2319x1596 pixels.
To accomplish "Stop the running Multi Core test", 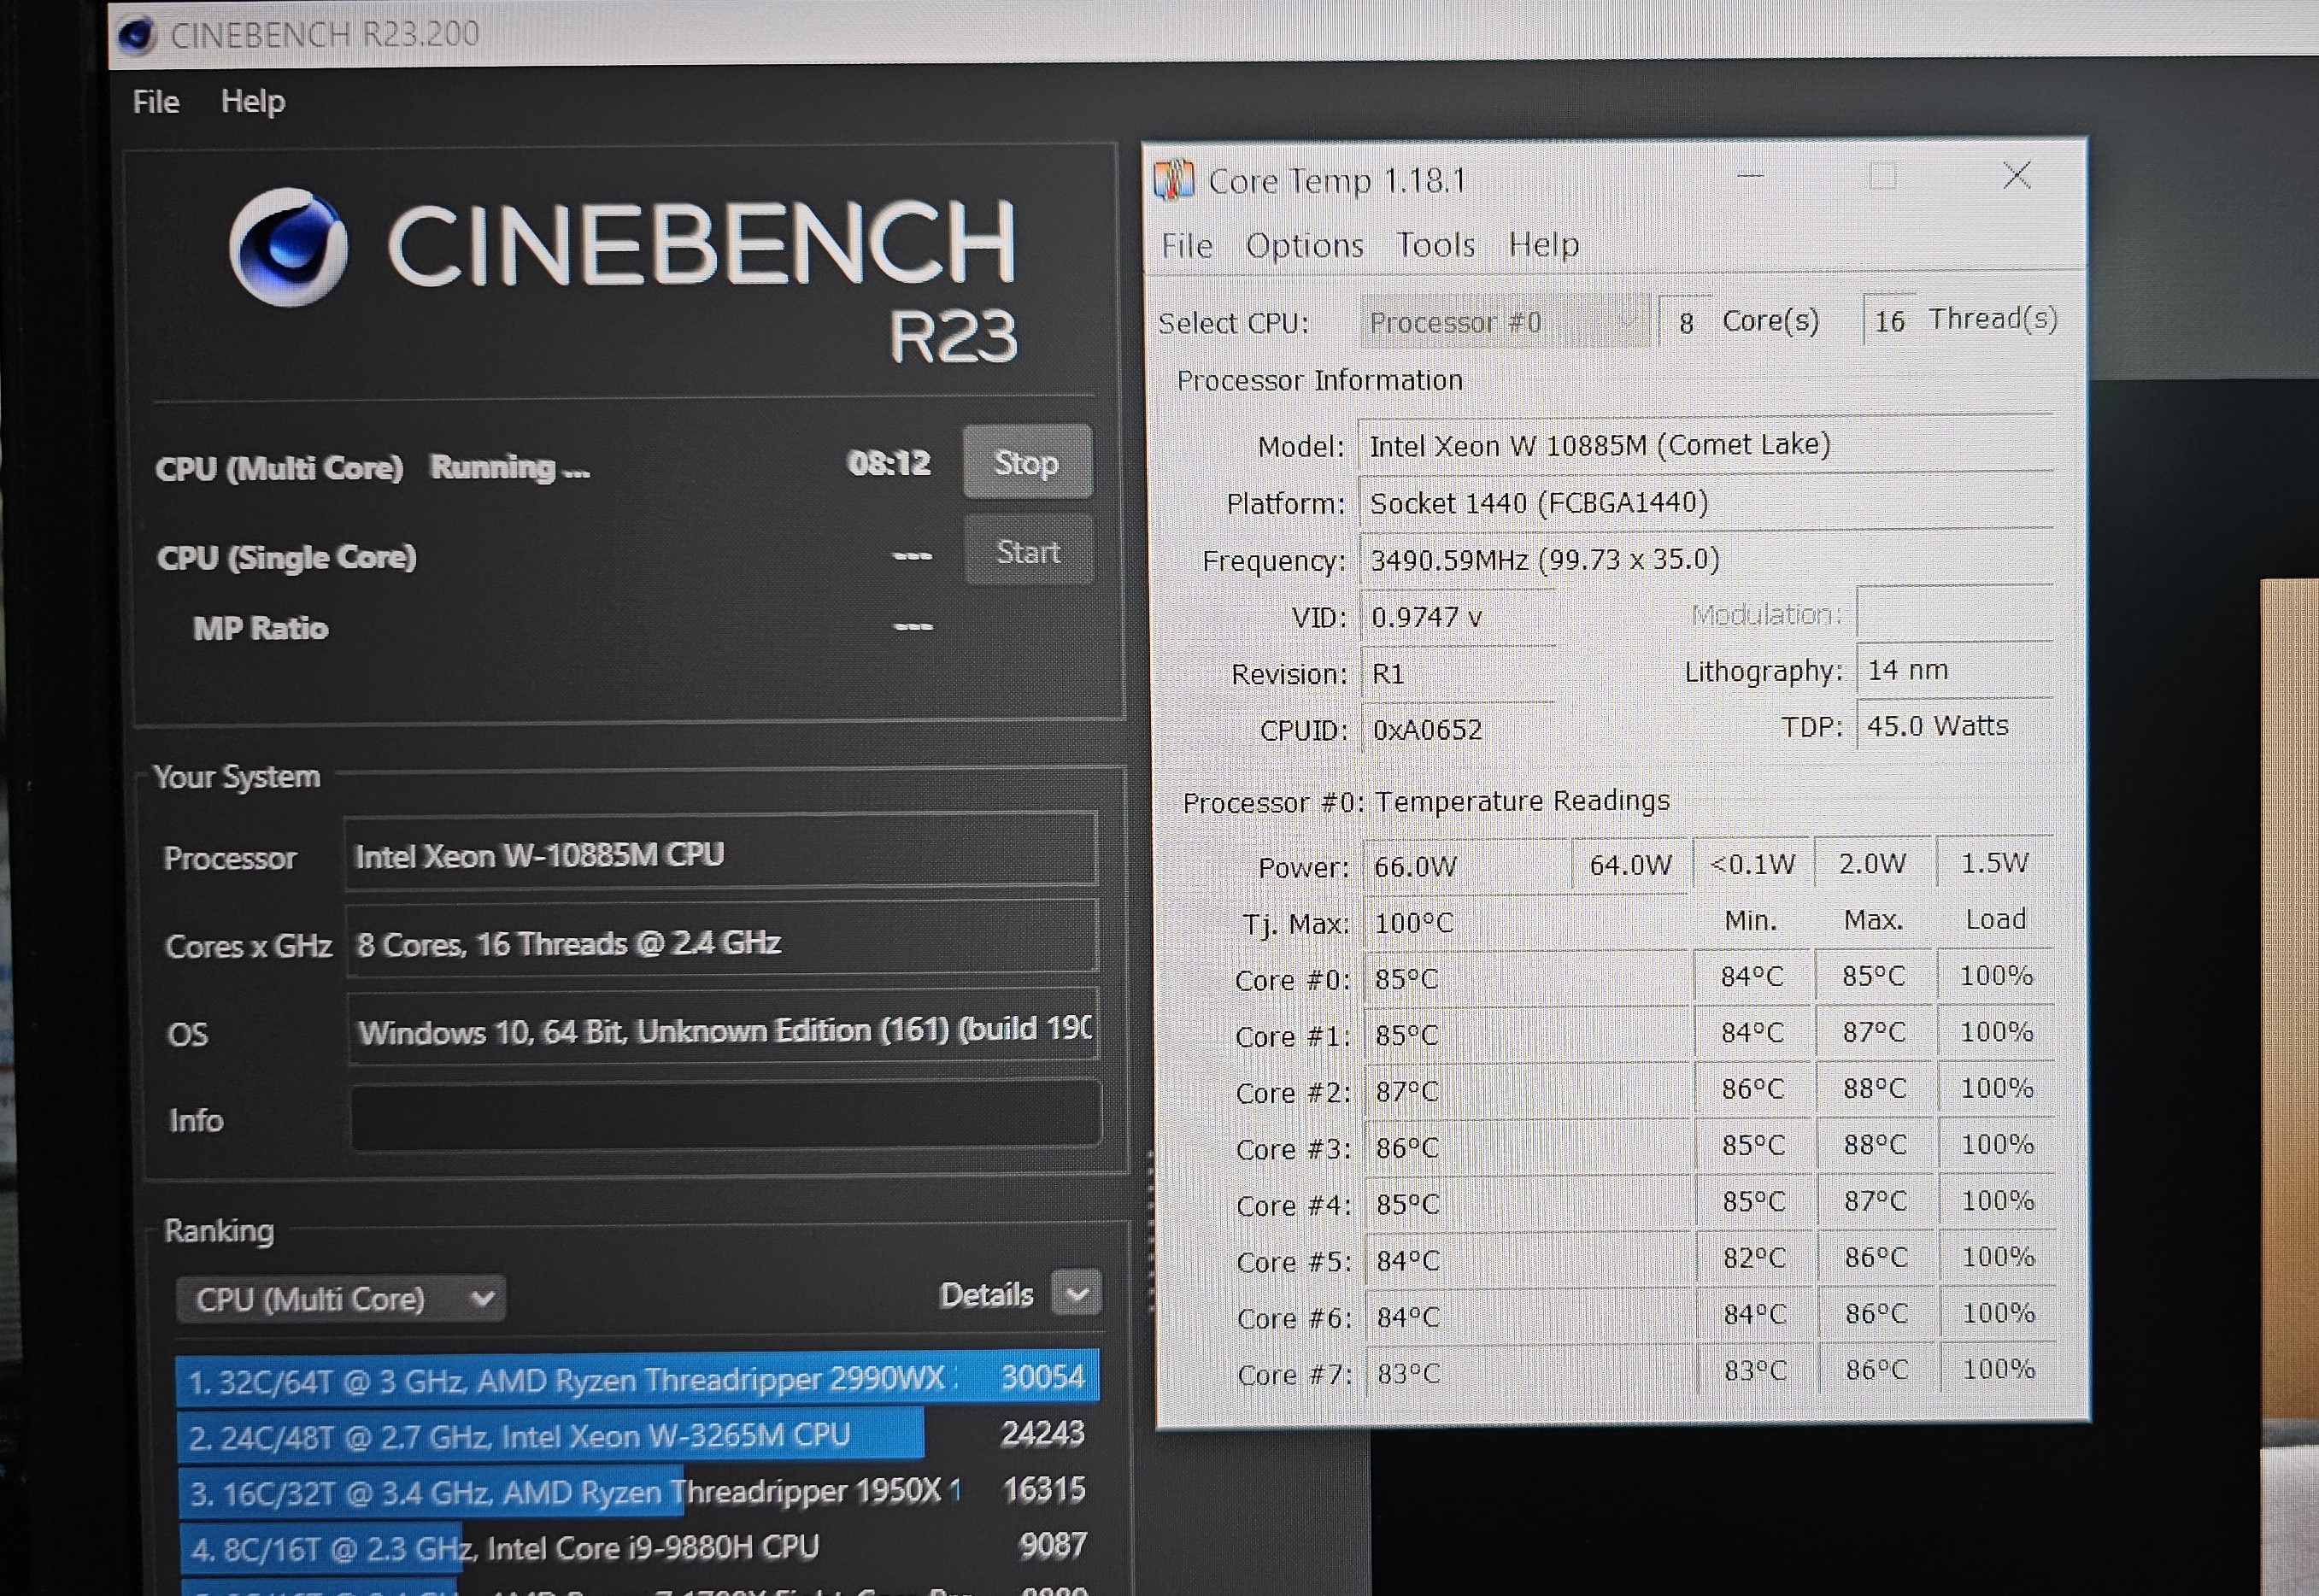I will pyautogui.click(x=1027, y=462).
